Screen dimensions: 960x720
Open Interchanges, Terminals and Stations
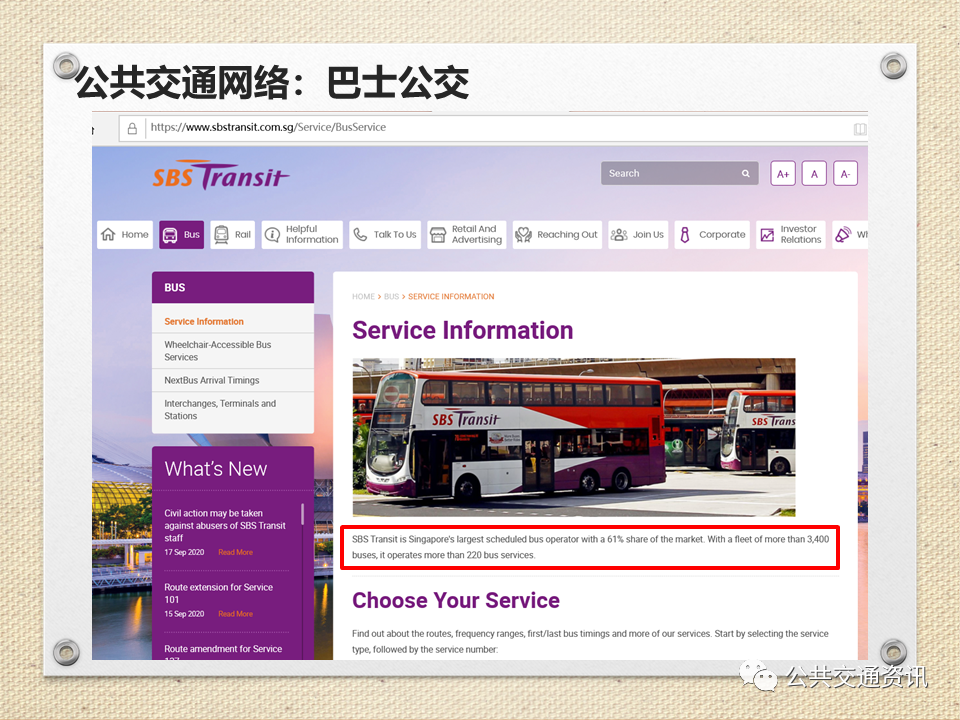pyautogui.click(x=220, y=410)
